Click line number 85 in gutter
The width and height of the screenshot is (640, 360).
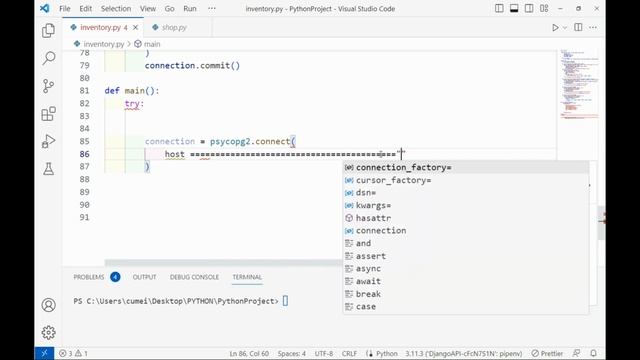click(x=84, y=141)
